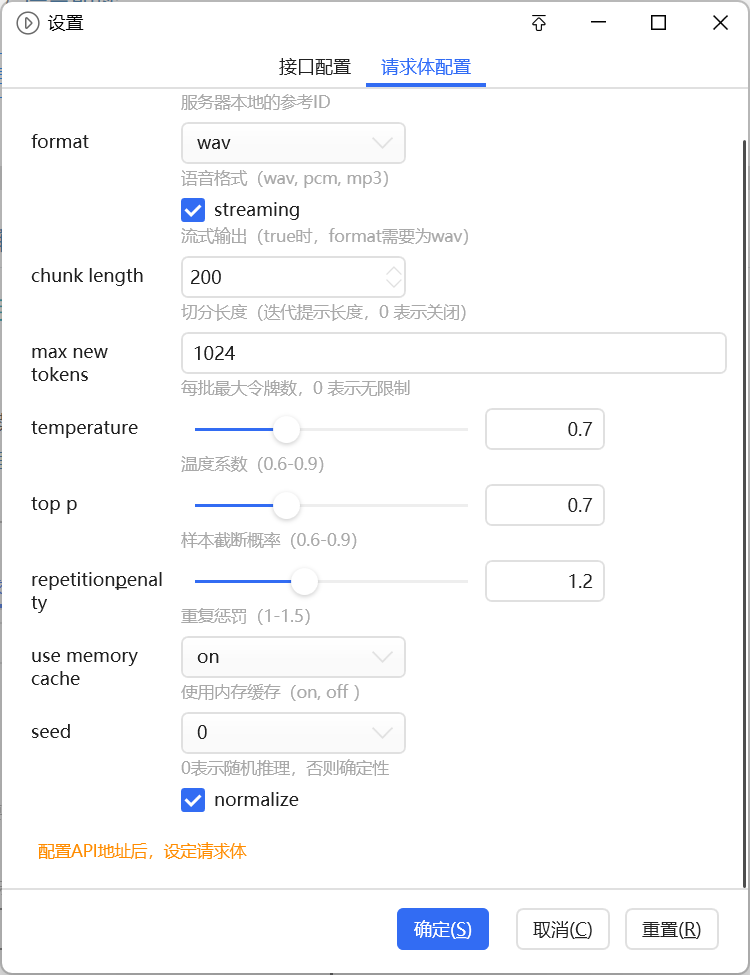The height and width of the screenshot is (975, 750).
Task: Click the repetition penalty slider handle
Action: pos(305,581)
